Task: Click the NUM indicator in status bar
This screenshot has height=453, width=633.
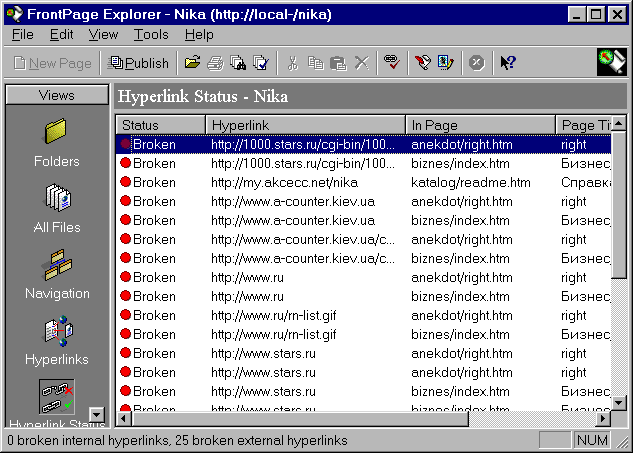Action: [x=592, y=440]
